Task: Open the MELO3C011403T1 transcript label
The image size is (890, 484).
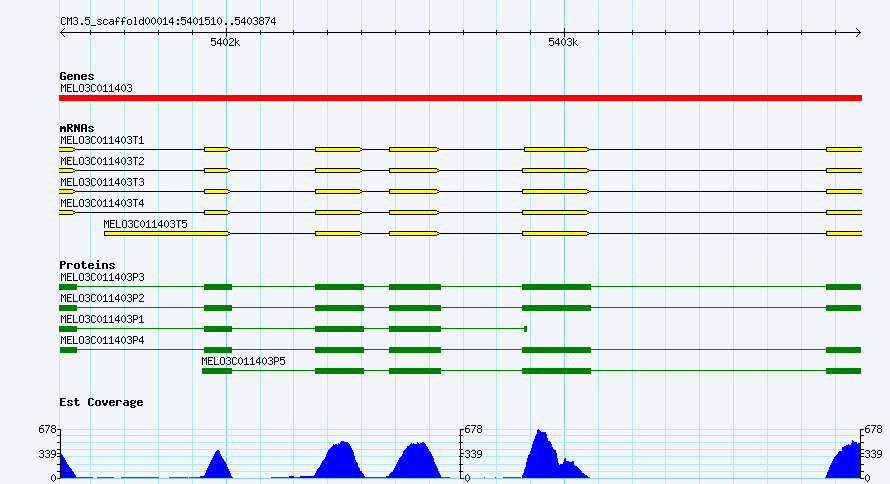Action: [x=102, y=141]
